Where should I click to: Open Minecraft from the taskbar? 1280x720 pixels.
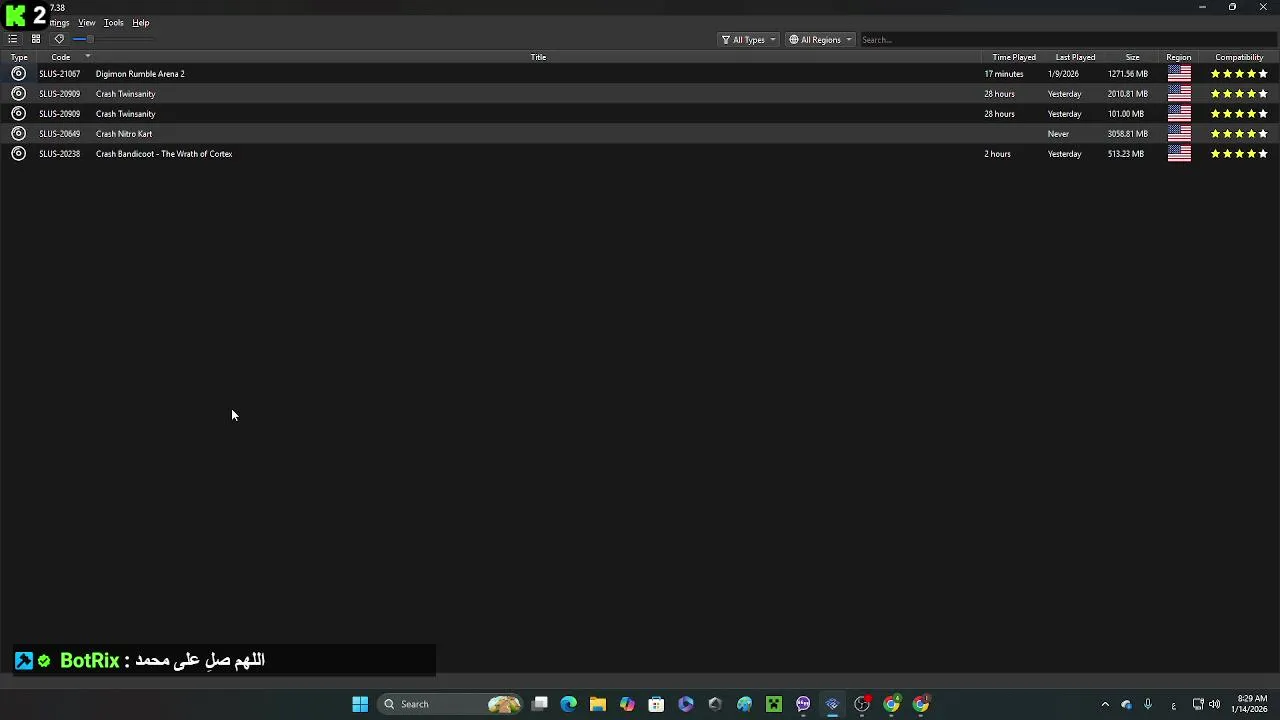(774, 704)
